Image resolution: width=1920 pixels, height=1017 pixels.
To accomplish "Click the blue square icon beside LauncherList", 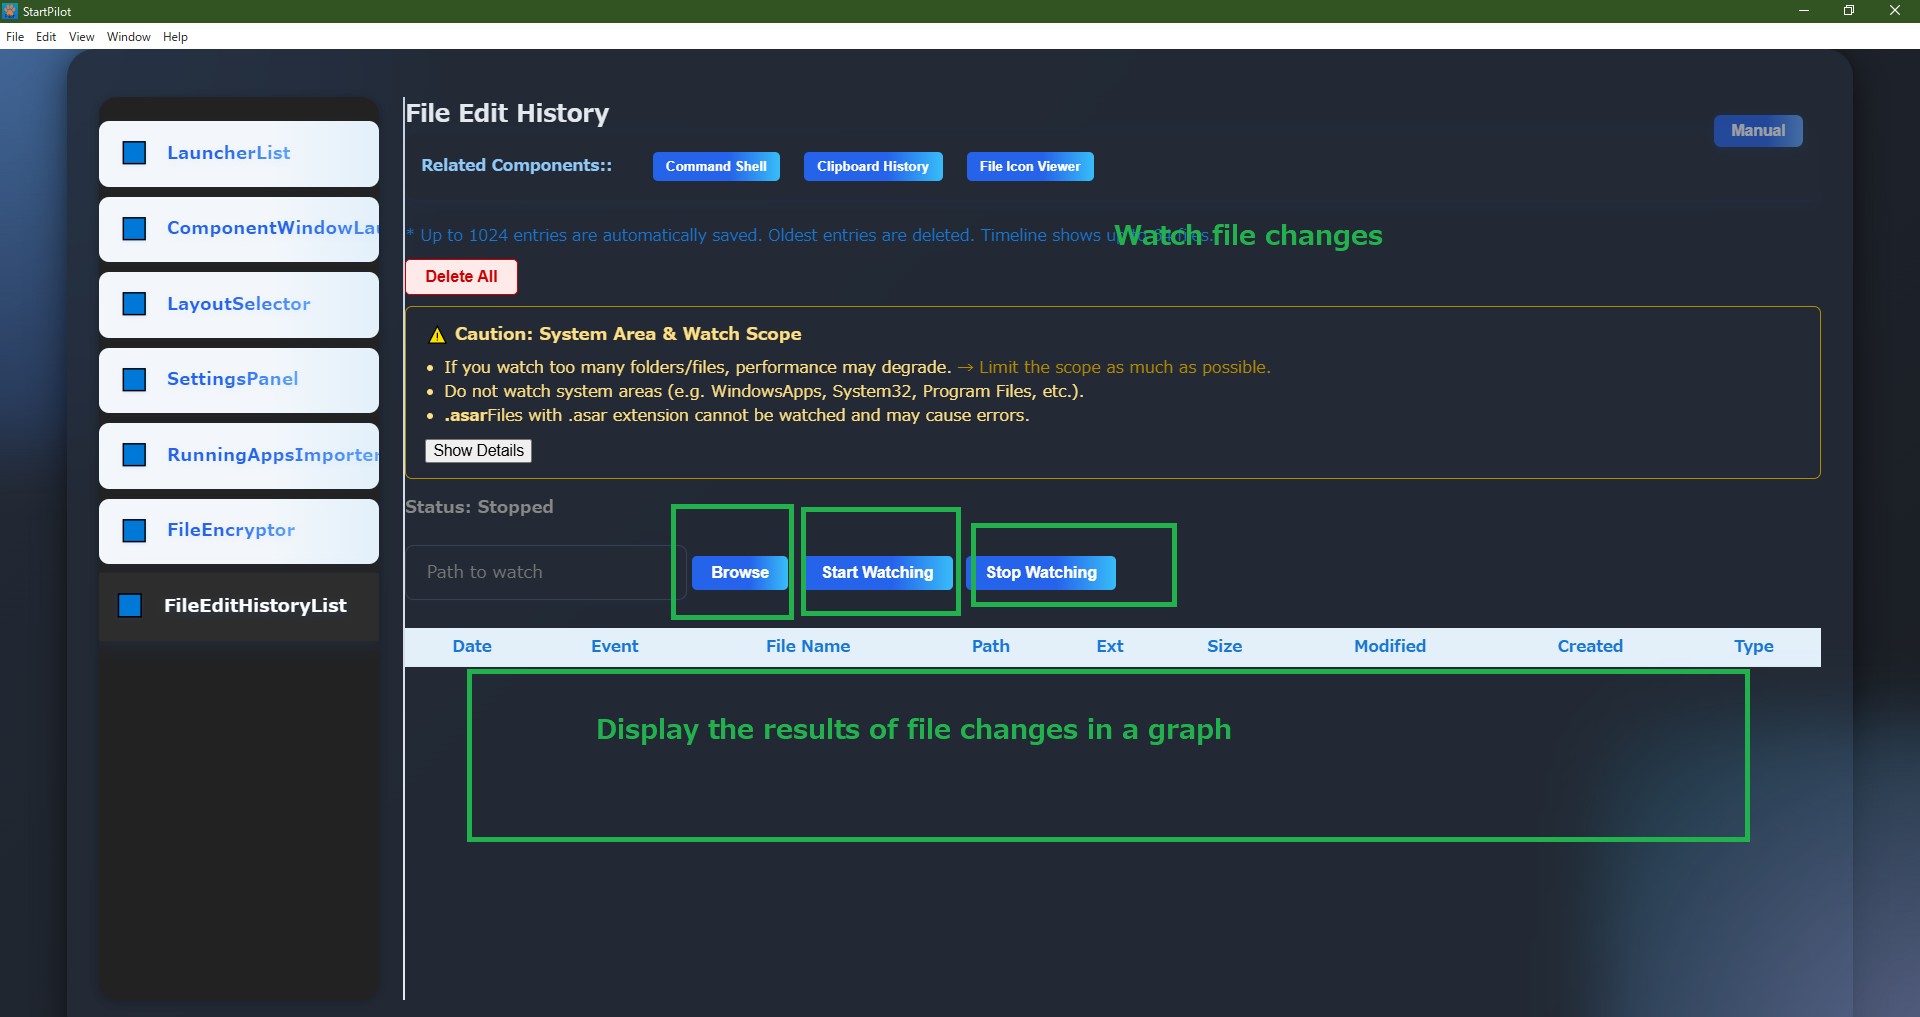I will [x=134, y=153].
